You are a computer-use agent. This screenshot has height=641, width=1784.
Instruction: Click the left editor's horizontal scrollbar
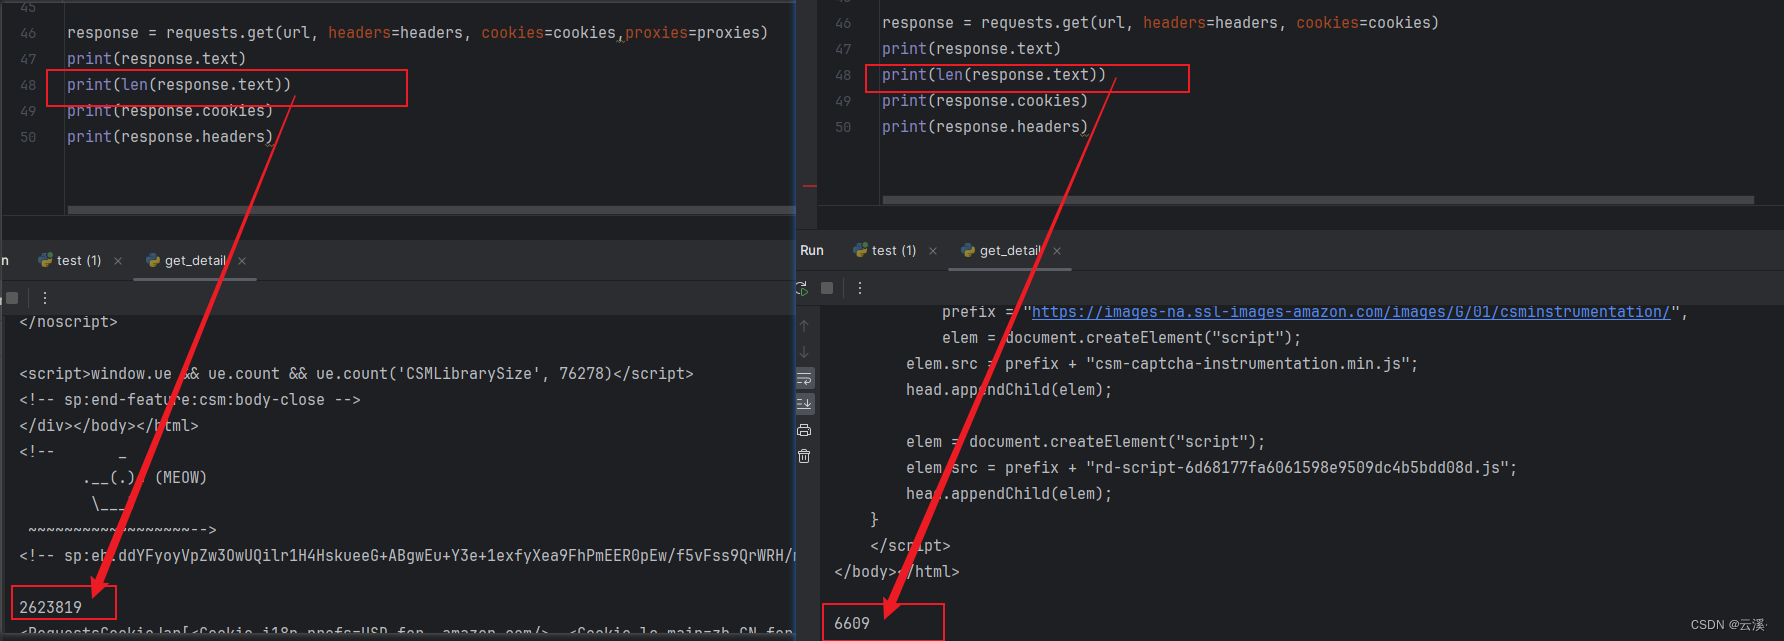click(431, 210)
